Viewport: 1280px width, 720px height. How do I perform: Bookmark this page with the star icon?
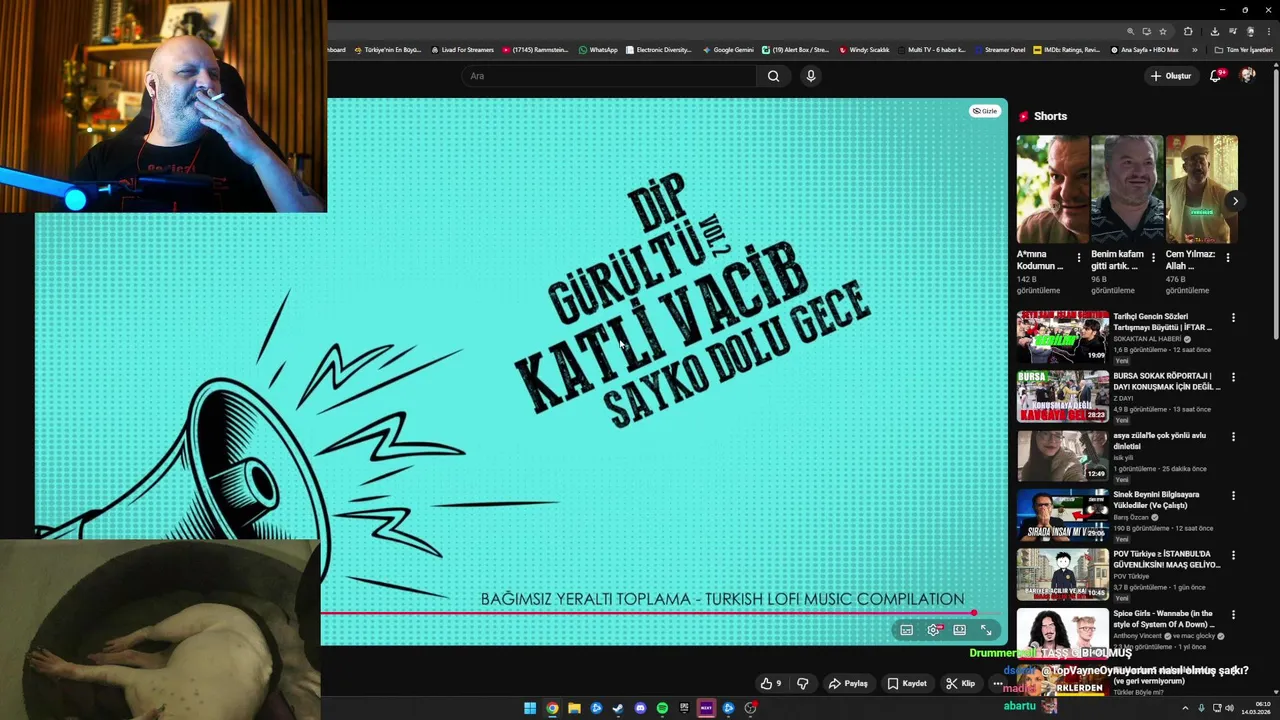pos(1162,32)
